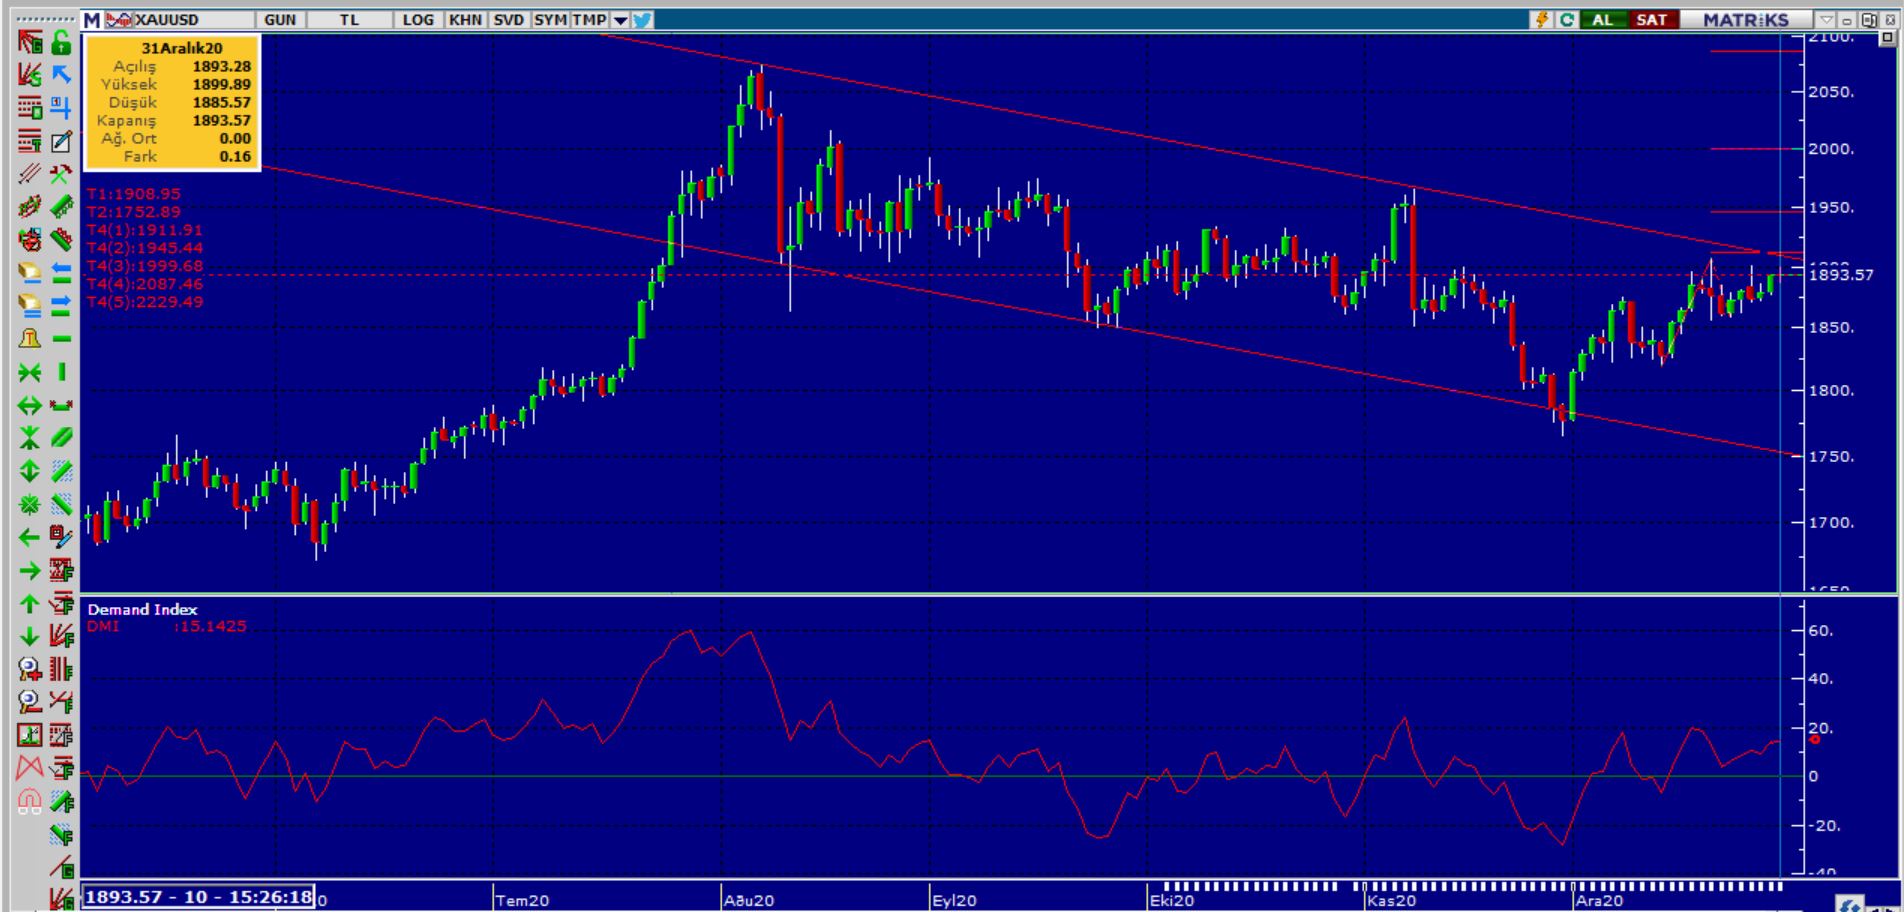
Task: Select the green vertical line tool
Action: [x=61, y=372]
